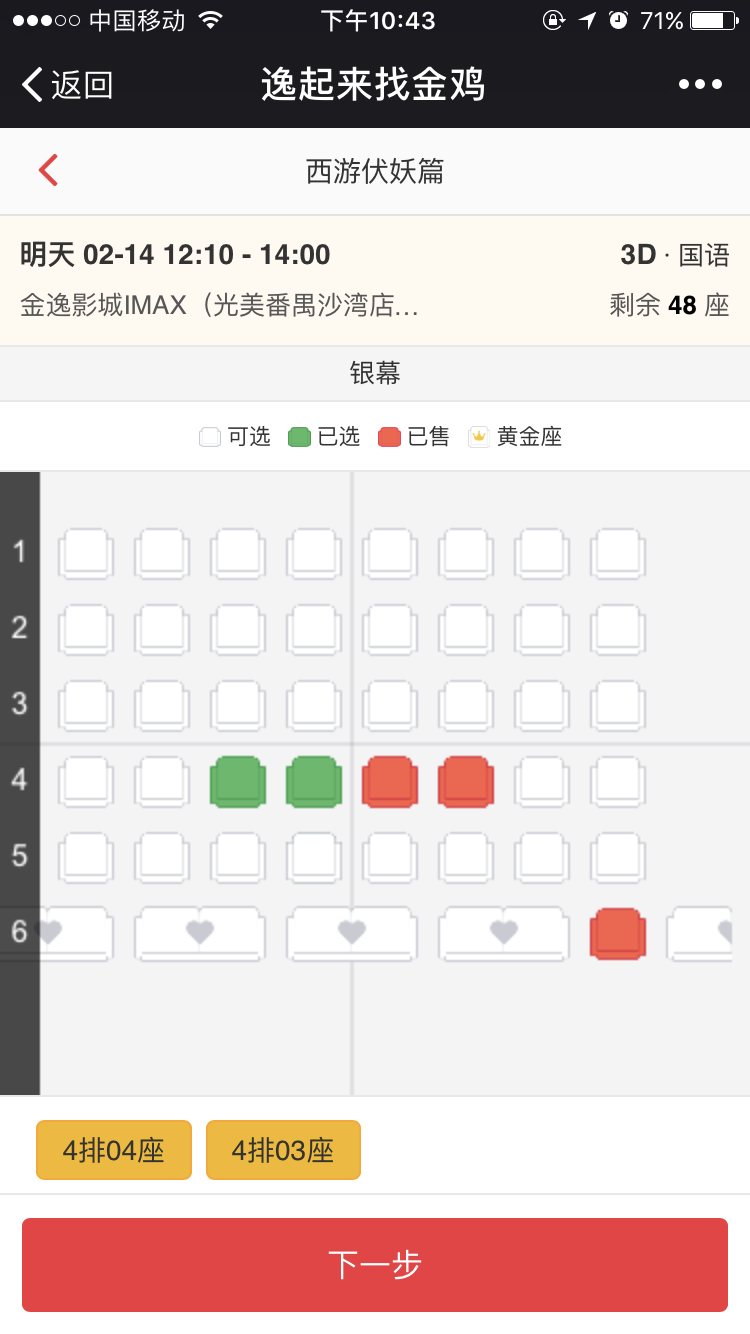Tap the 黄金座 crown legend icon
The height and width of the screenshot is (1334, 750).
tap(479, 437)
